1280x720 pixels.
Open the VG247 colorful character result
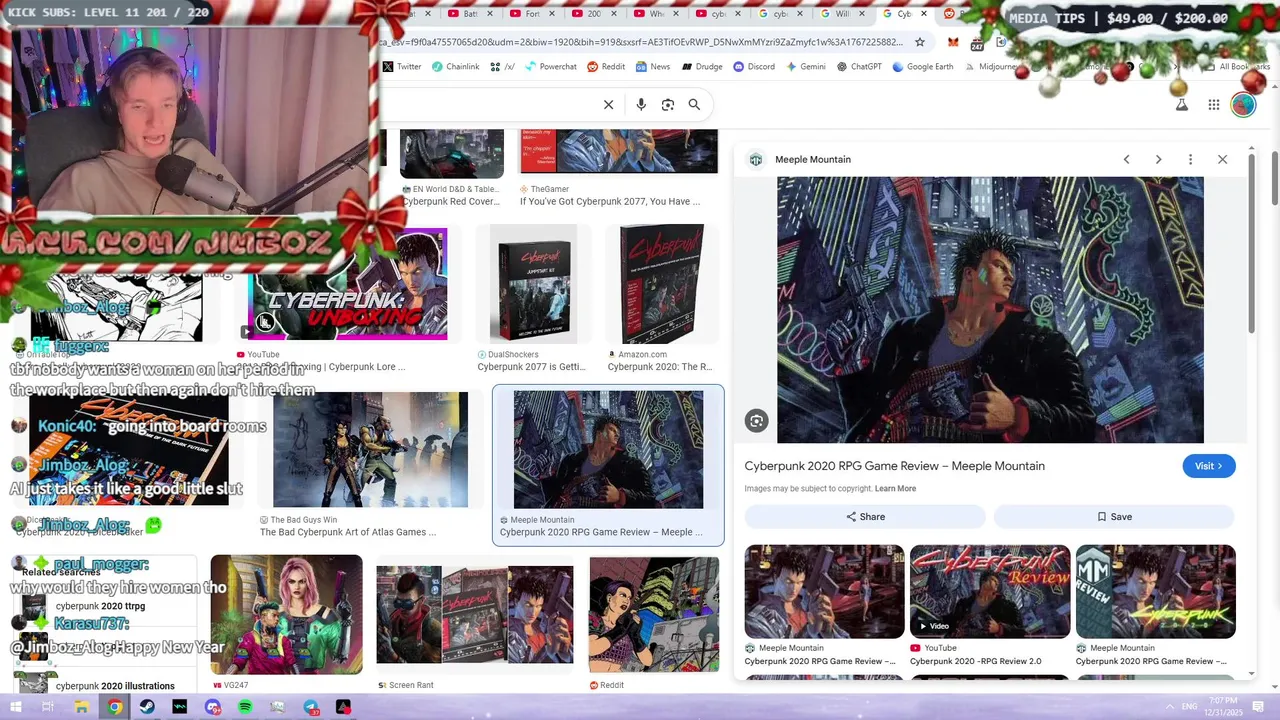[286, 615]
